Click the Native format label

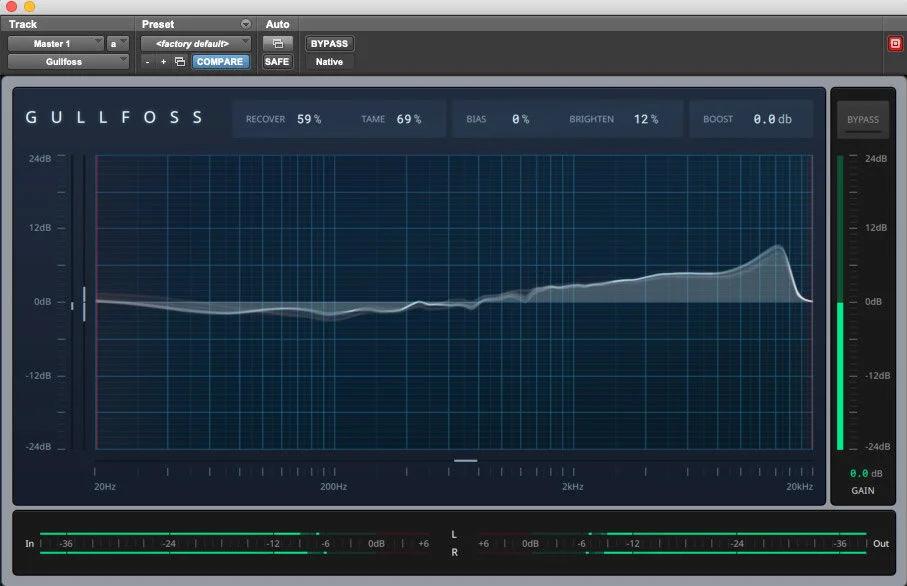(x=329, y=61)
